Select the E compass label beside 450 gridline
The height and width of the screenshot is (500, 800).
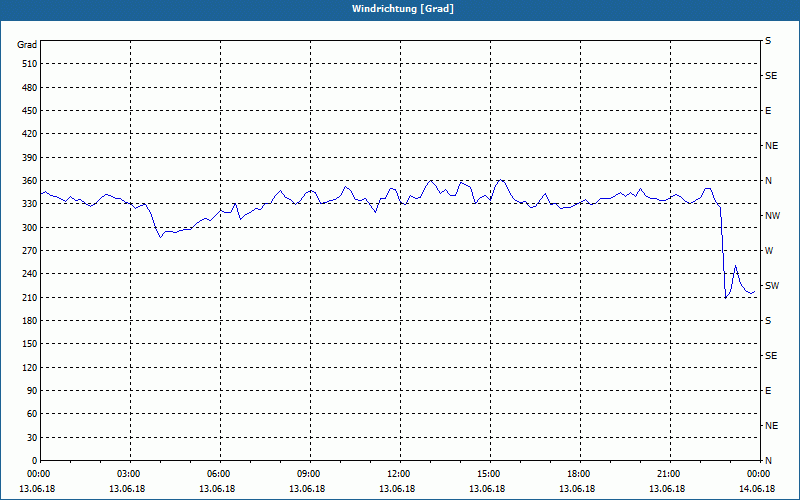tap(768, 111)
